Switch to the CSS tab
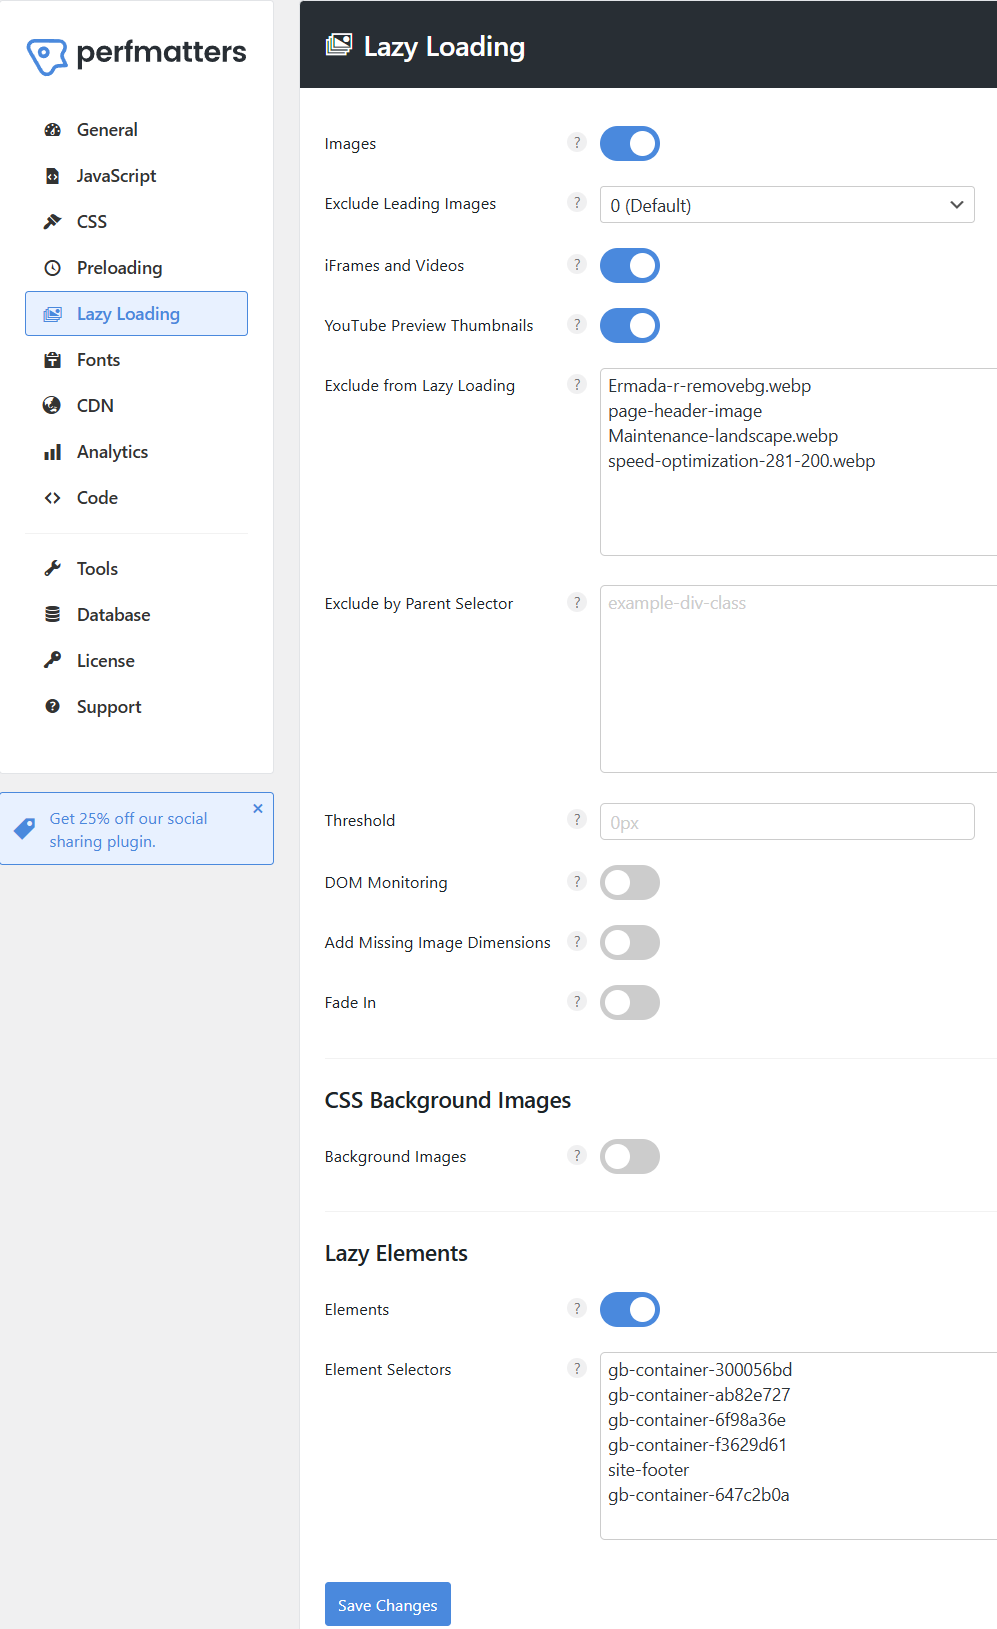The width and height of the screenshot is (997, 1629). pyautogui.click(x=136, y=222)
